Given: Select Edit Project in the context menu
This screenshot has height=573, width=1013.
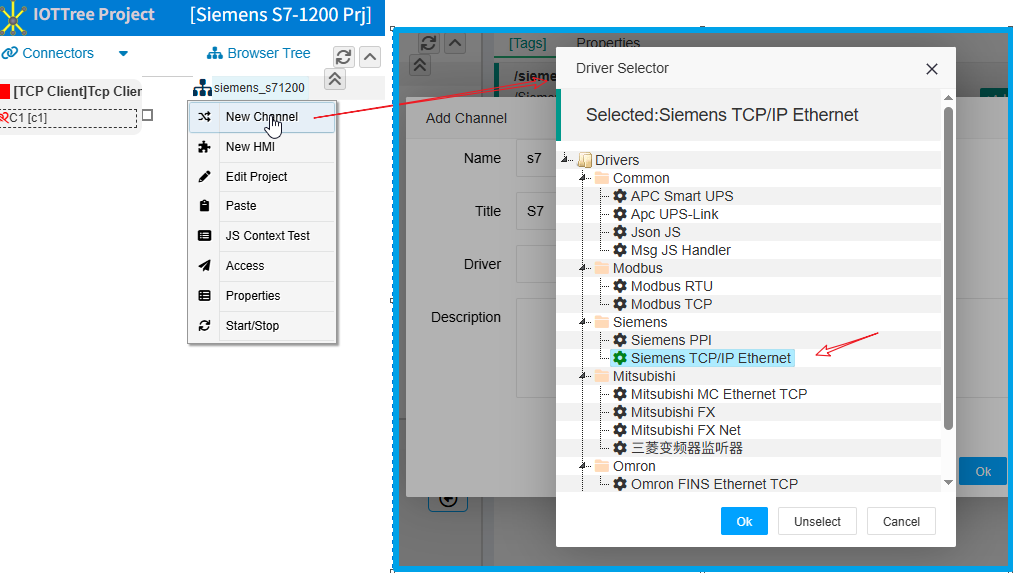Looking at the screenshot, I should [x=262, y=176].
